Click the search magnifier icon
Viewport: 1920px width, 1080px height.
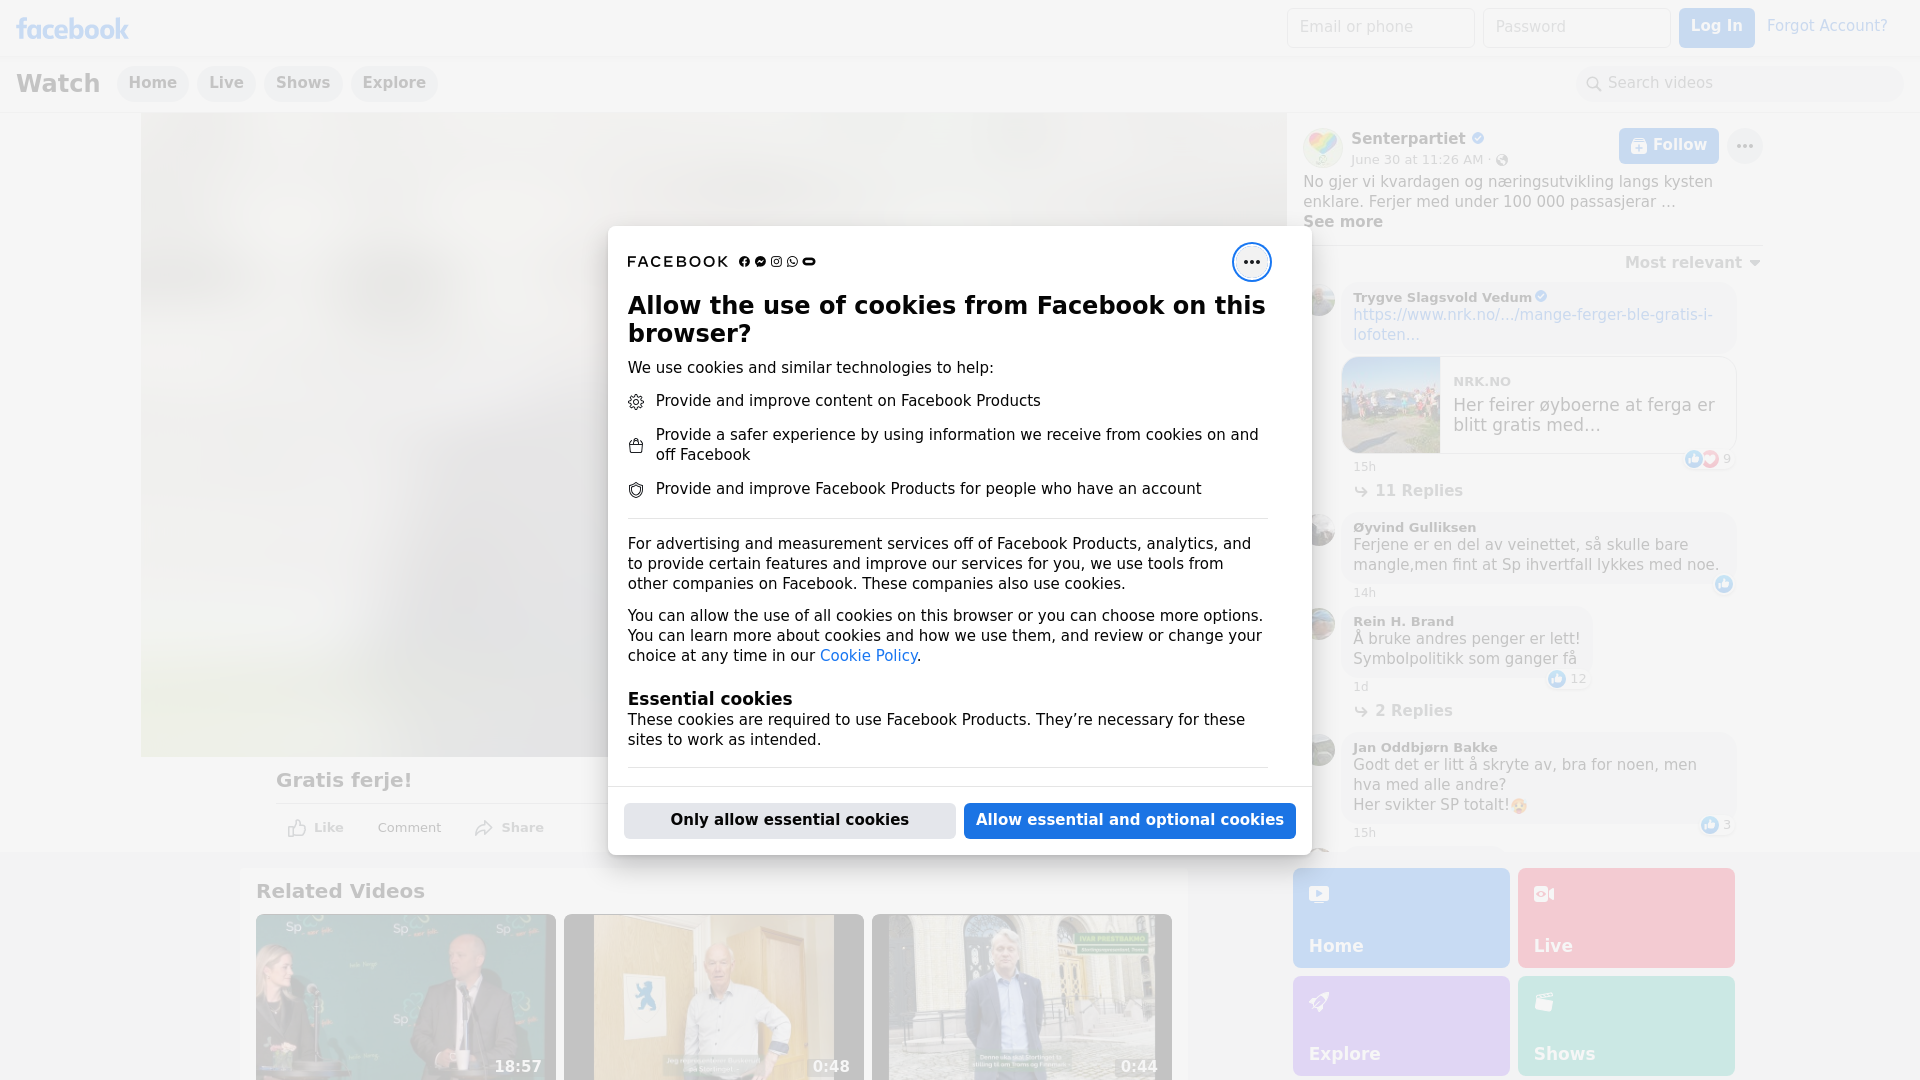point(1593,84)
